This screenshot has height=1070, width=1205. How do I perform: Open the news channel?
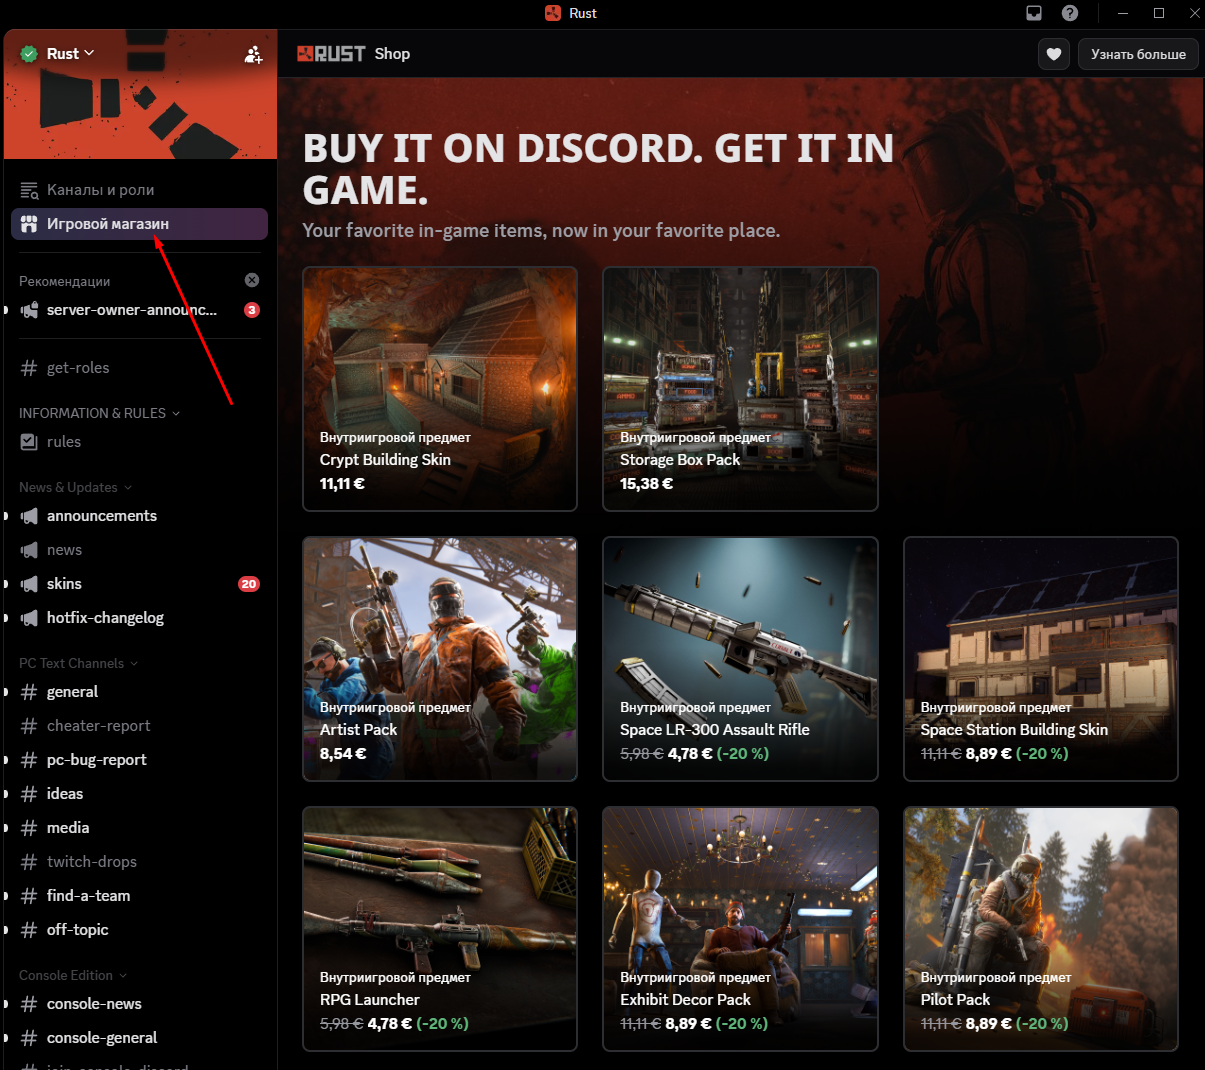pyautogui.click(x=139, y=550)
